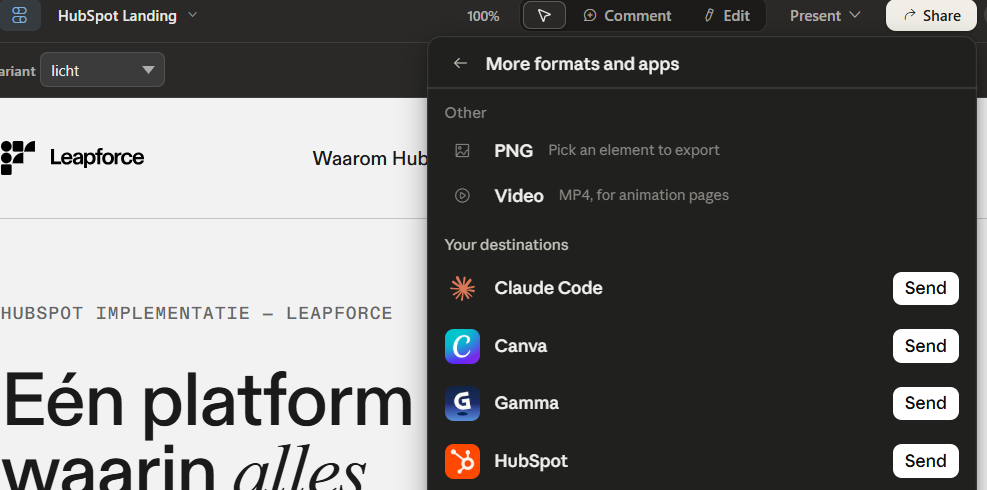
Task: Open the Present dropdown menu
Action: (x=825, y=16)
